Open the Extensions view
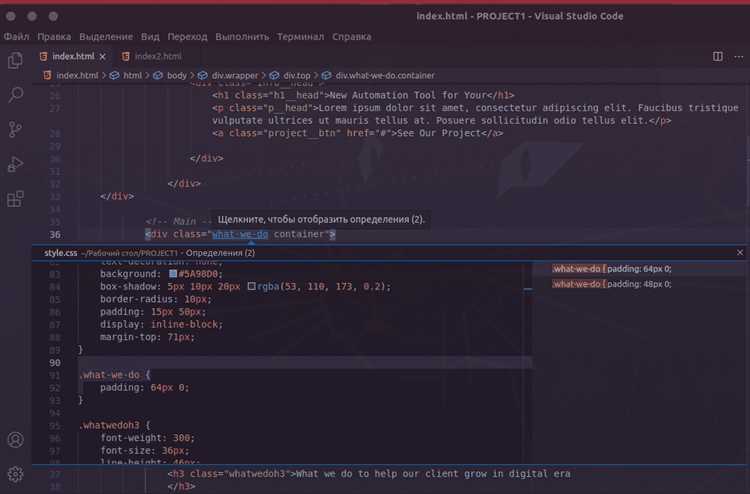The image size is (750, 494). 15,198
